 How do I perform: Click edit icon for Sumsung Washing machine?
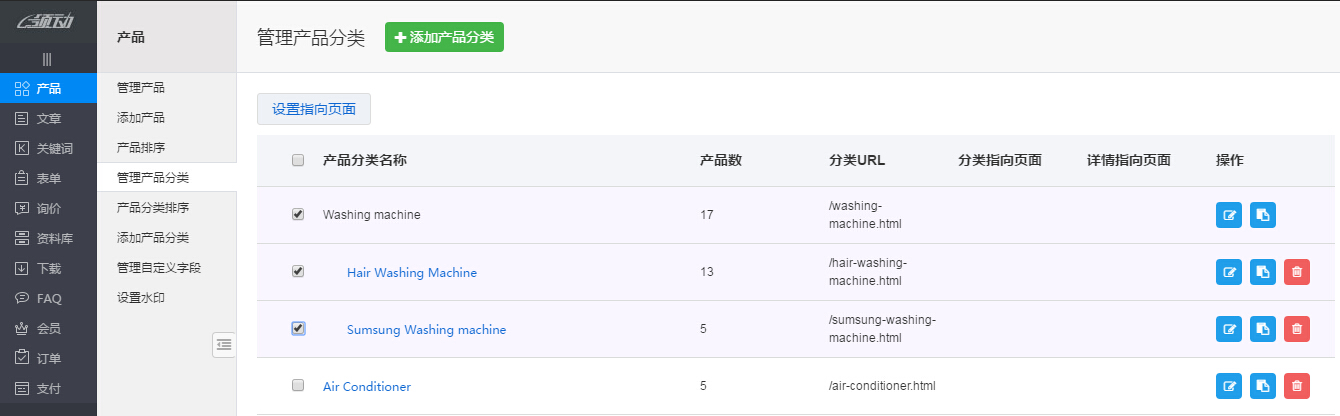click(x=1229, y=329)
